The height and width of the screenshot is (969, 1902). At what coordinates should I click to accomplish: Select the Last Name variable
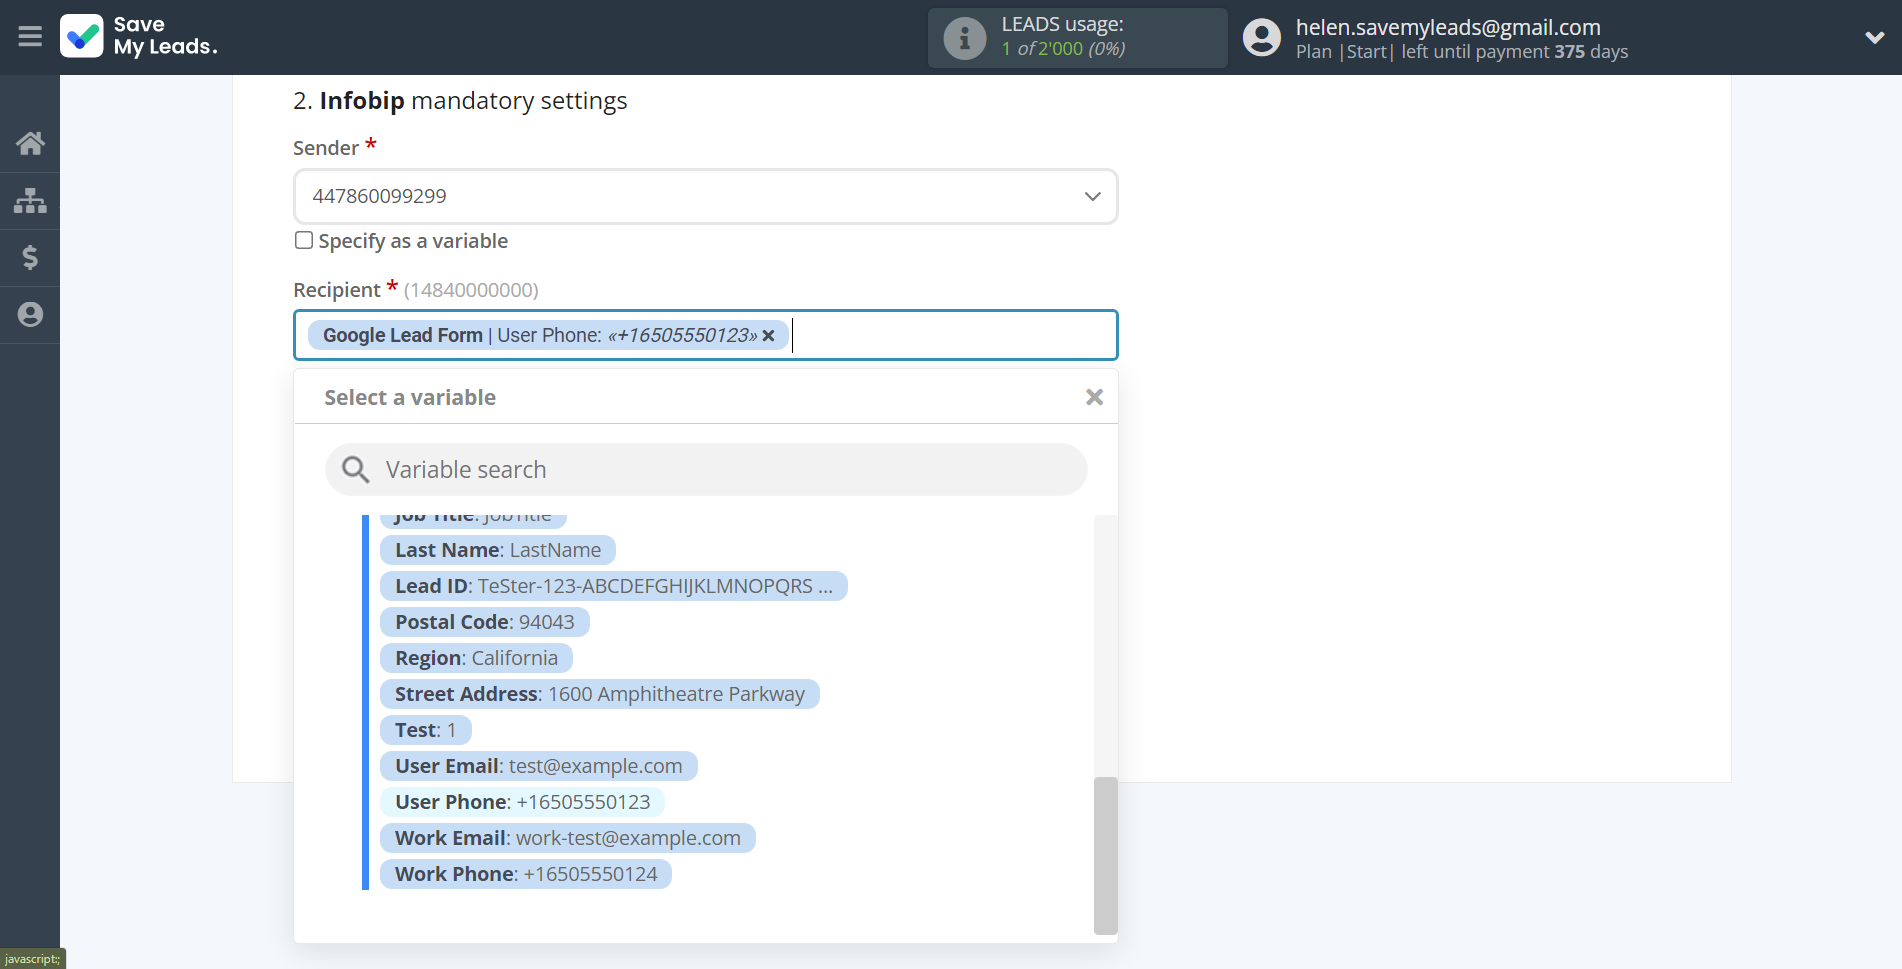pyautogui.click(x=497, y=550)
